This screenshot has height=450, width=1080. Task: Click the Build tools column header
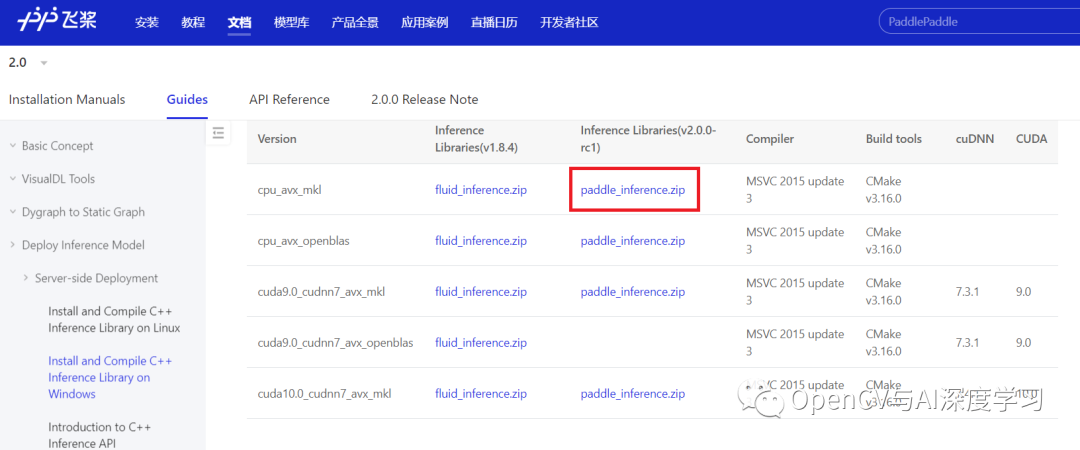point(893,139)
